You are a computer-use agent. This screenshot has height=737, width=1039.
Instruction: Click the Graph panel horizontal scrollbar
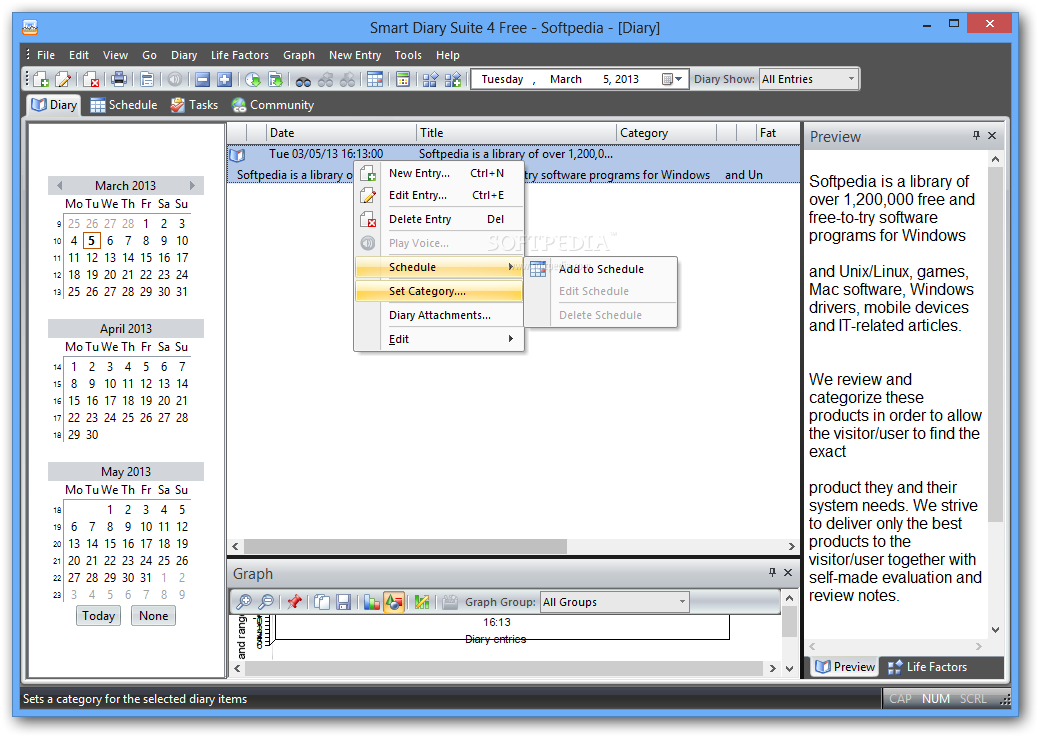(x=504, y=668)
